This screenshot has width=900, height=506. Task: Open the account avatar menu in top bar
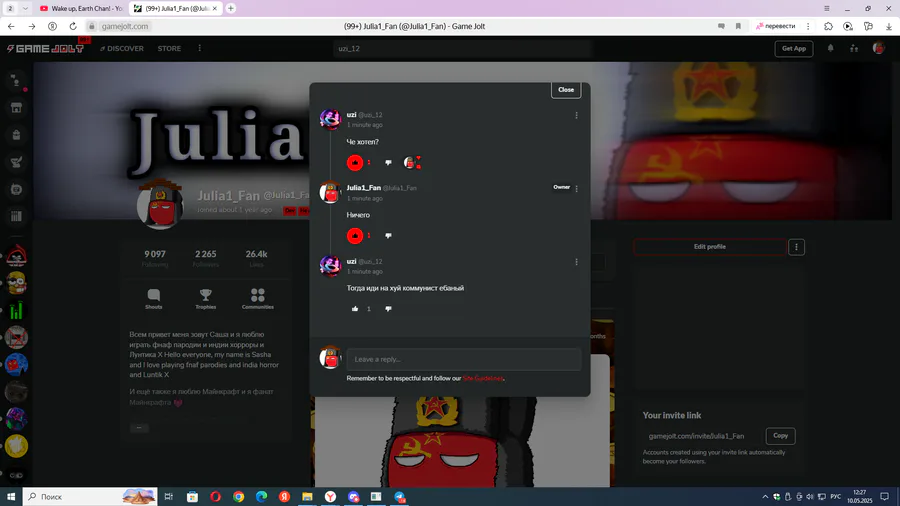click(x=878, y=48)
